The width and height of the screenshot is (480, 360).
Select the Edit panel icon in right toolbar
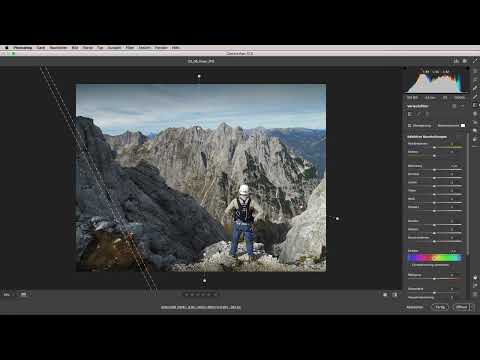(475, 71)
